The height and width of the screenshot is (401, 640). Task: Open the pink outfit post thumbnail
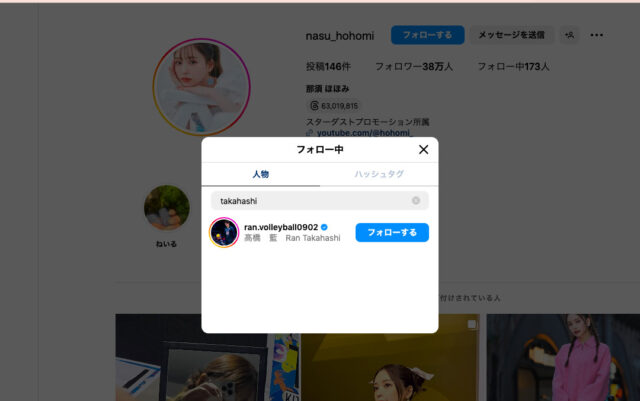563,357
